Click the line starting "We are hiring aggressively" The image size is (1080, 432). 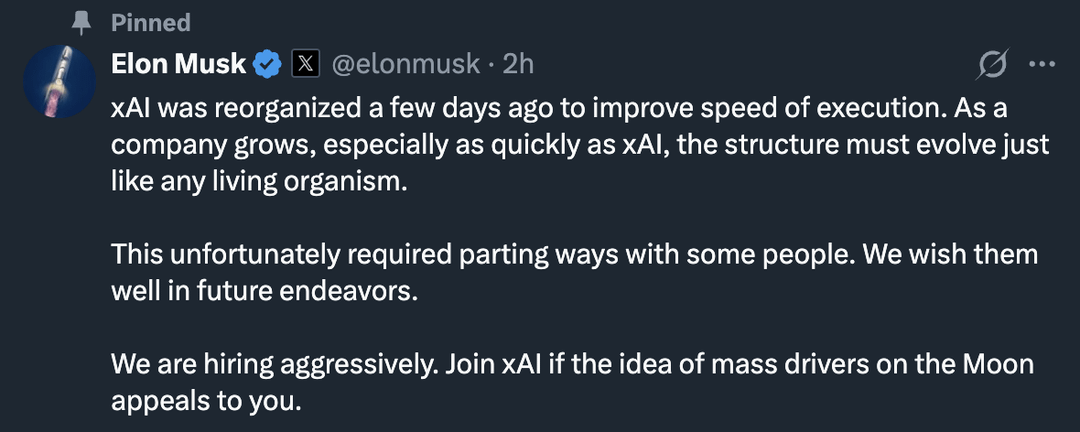point(572,365)
